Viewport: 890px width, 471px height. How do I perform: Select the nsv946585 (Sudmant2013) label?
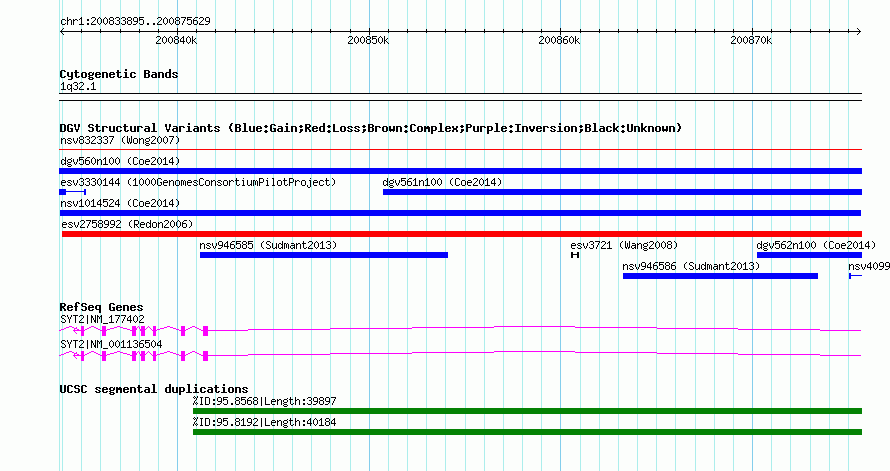(x=268, y=245)
